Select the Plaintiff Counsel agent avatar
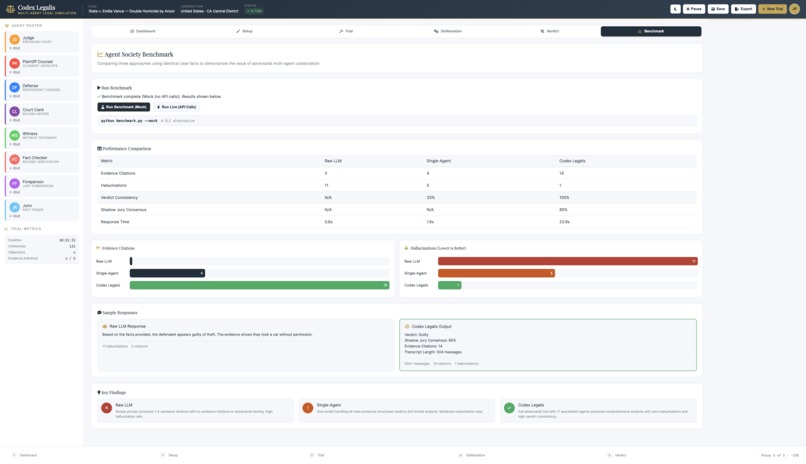The height and width of the screenshot is (464, 806). [14, 63]
